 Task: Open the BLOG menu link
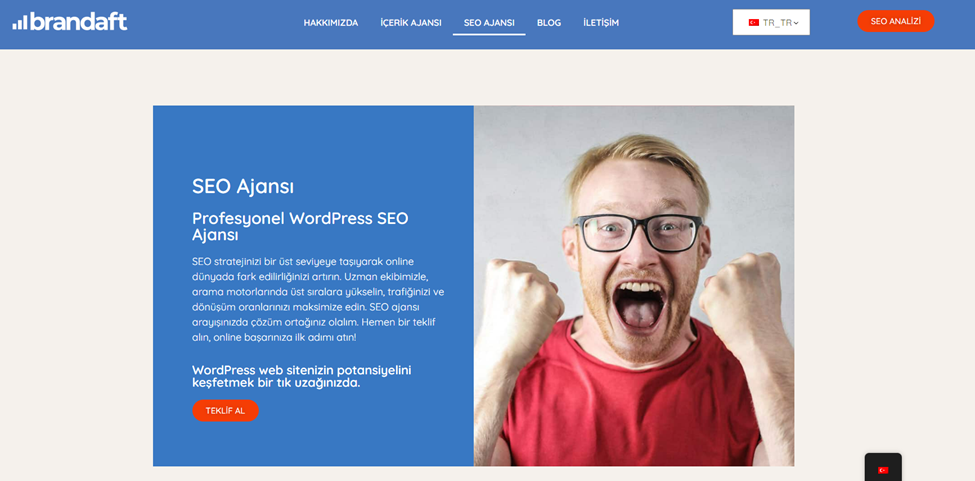(549, 23)
